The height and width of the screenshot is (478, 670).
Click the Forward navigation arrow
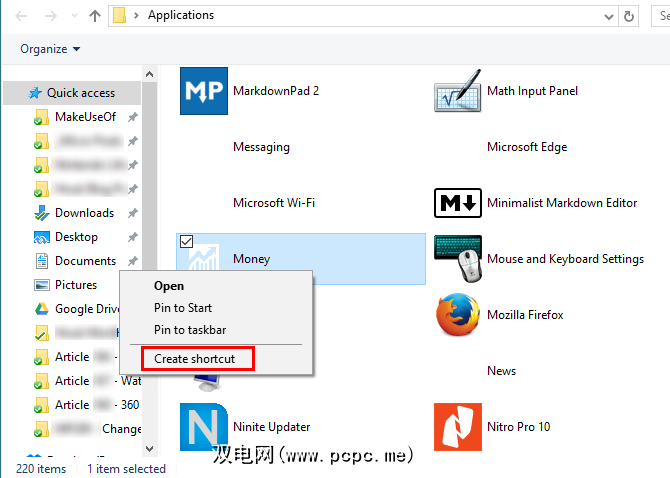[51, 16]
